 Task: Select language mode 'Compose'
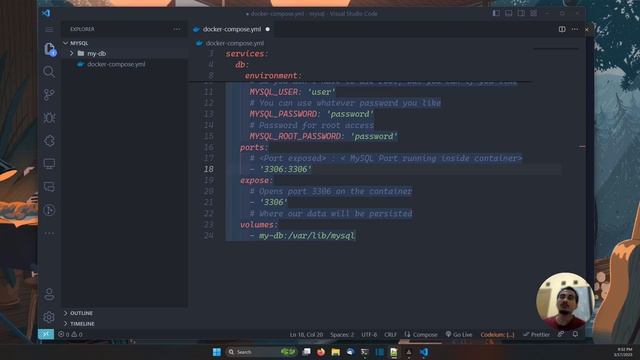tap(421, 334)
